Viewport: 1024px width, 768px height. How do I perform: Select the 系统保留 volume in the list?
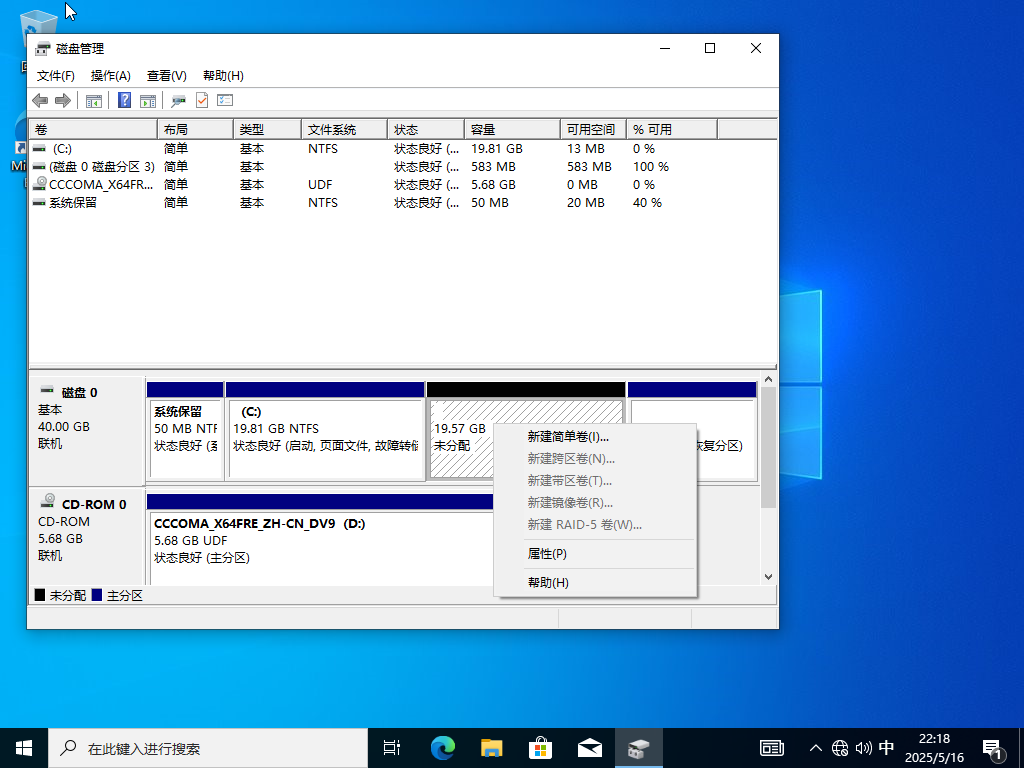pos(403,202)
